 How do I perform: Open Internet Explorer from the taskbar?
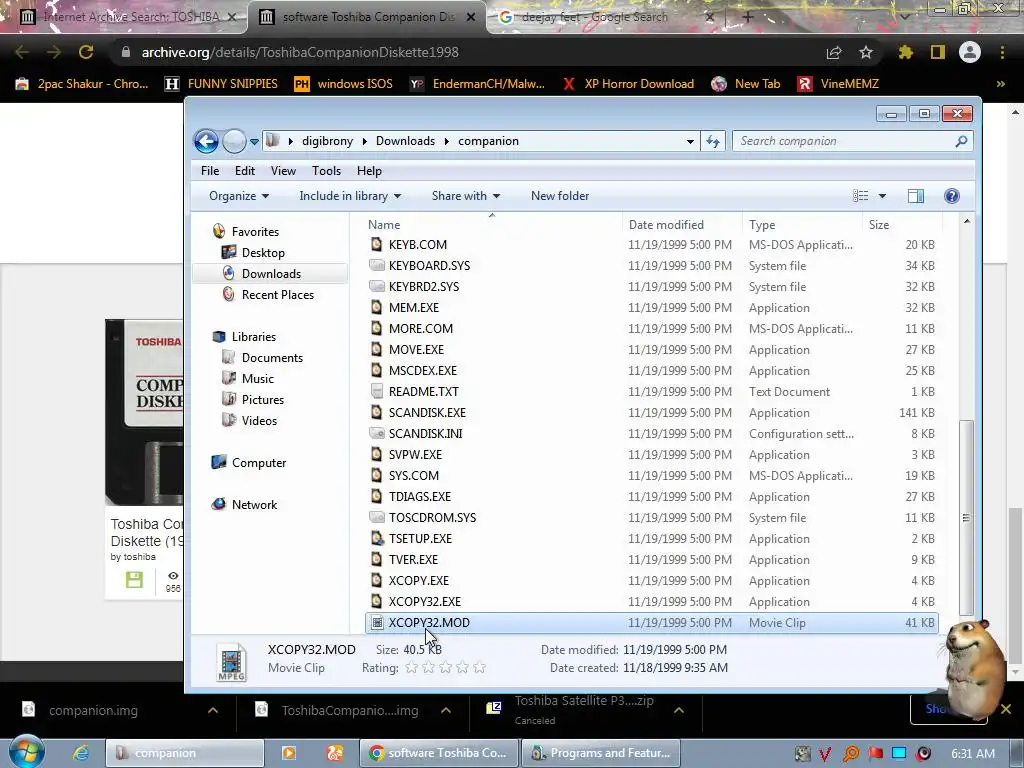click(80, 753)
